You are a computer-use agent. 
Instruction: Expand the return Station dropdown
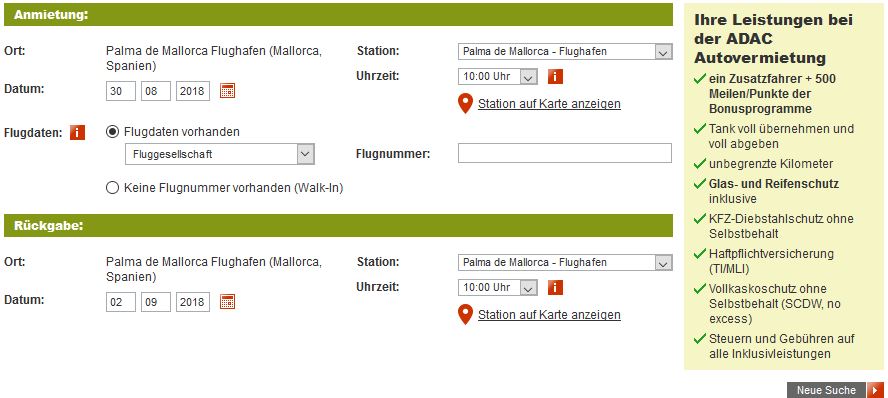[565, 263]
